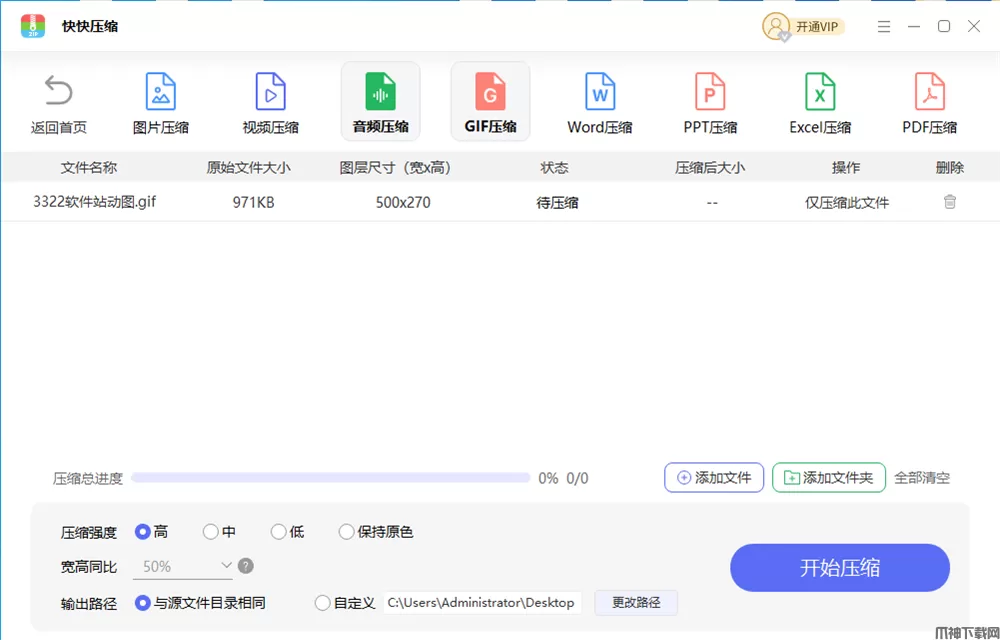
Task: Select custom (自定义) output path radio
Action: [x=322, y=603]
